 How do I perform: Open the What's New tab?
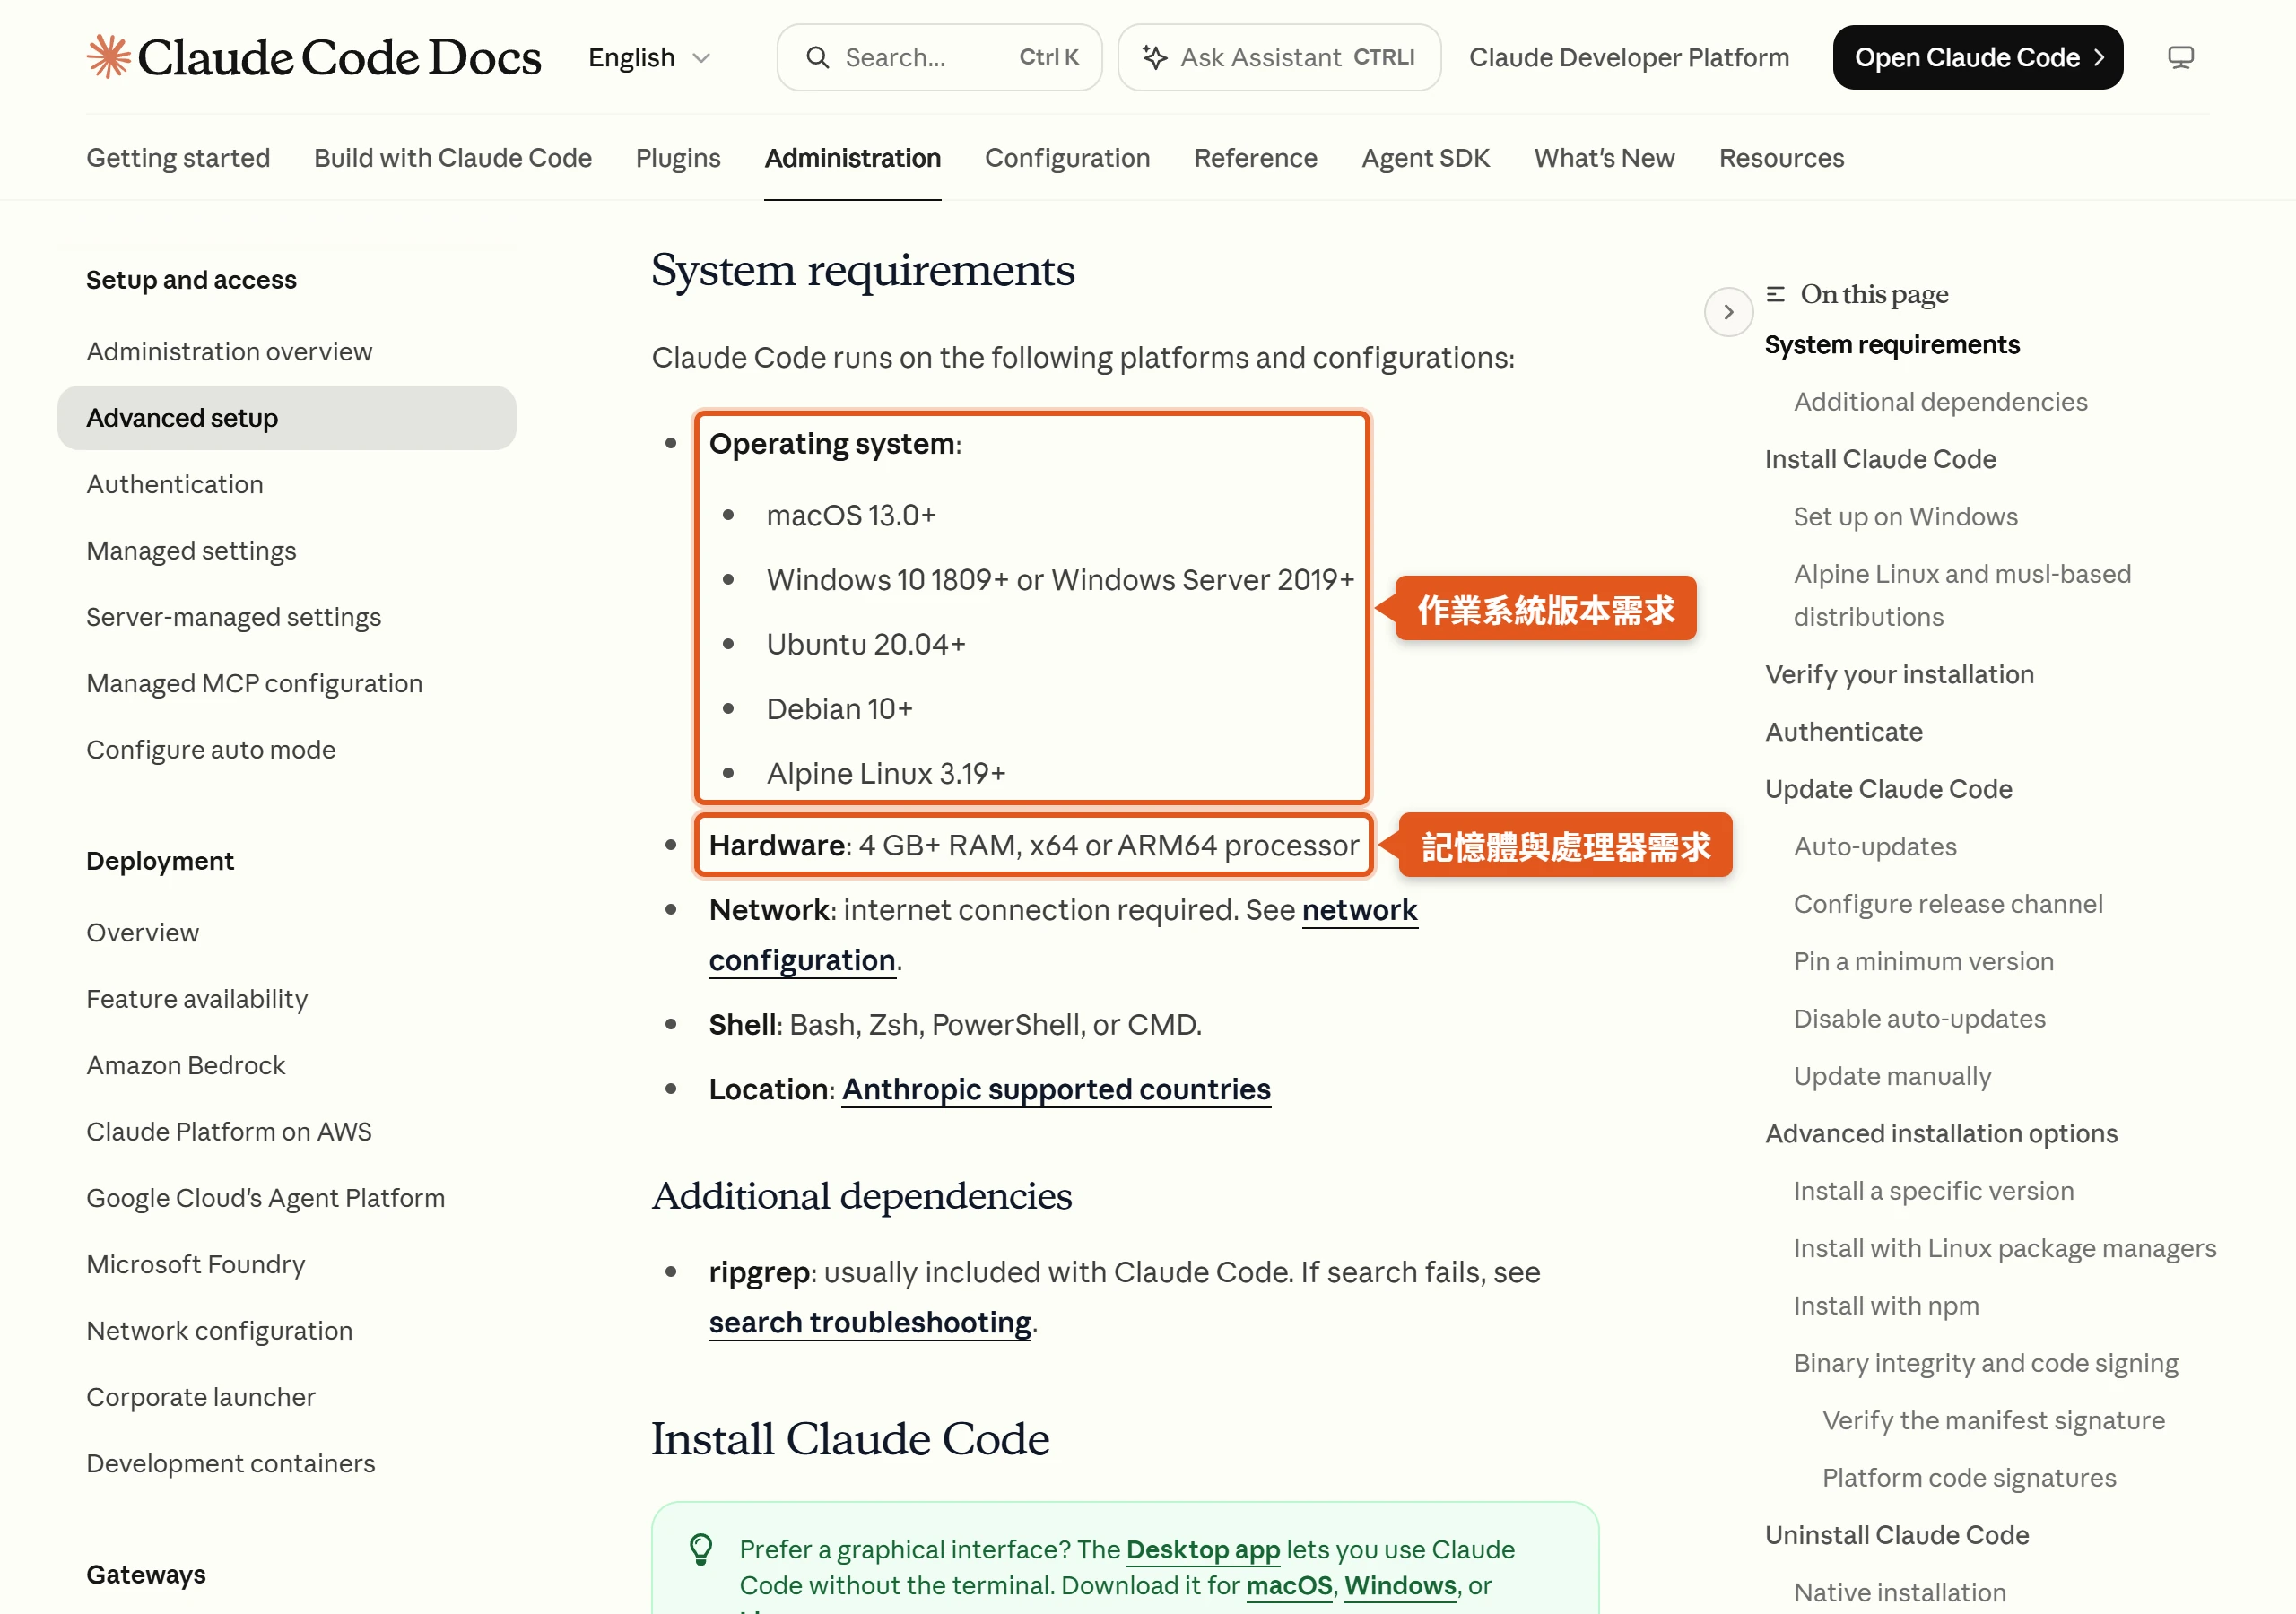point(1604,158)
